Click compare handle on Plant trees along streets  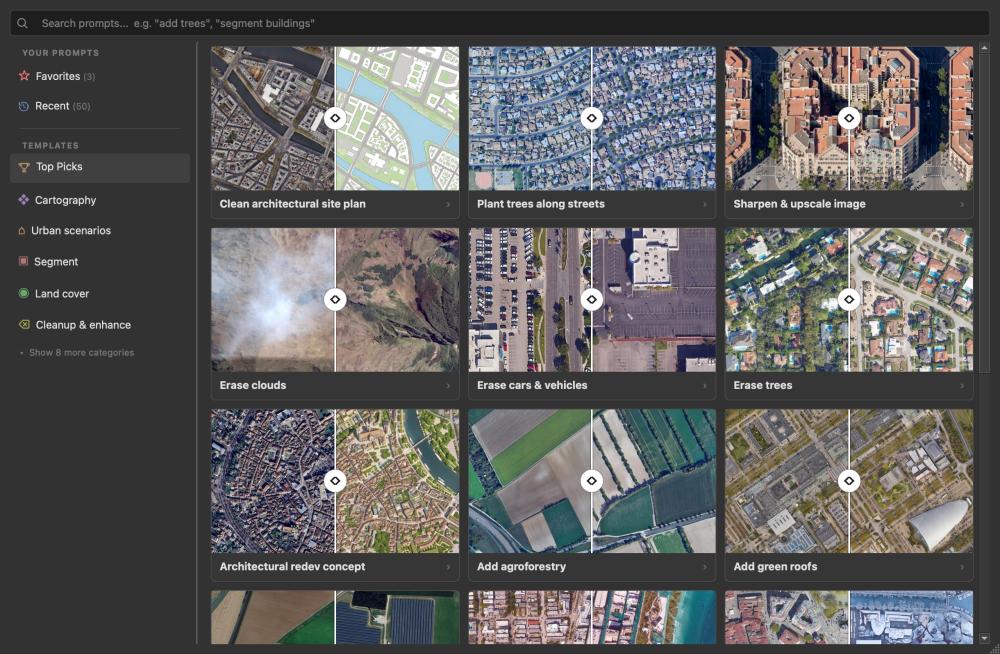(x=592, y=118)
